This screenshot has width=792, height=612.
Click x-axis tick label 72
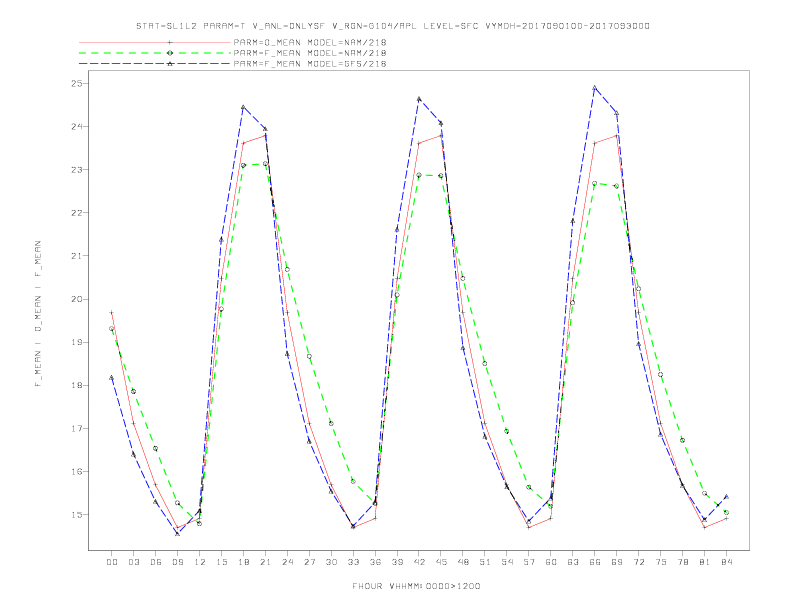638,562
